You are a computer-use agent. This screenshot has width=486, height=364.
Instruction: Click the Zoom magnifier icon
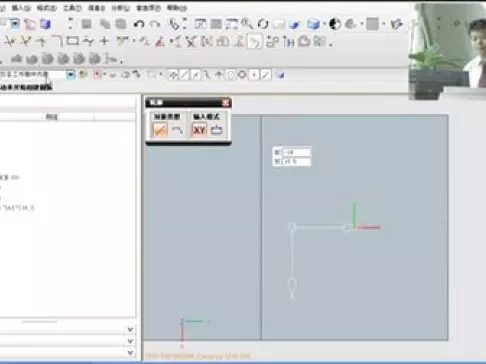point(247,24)
